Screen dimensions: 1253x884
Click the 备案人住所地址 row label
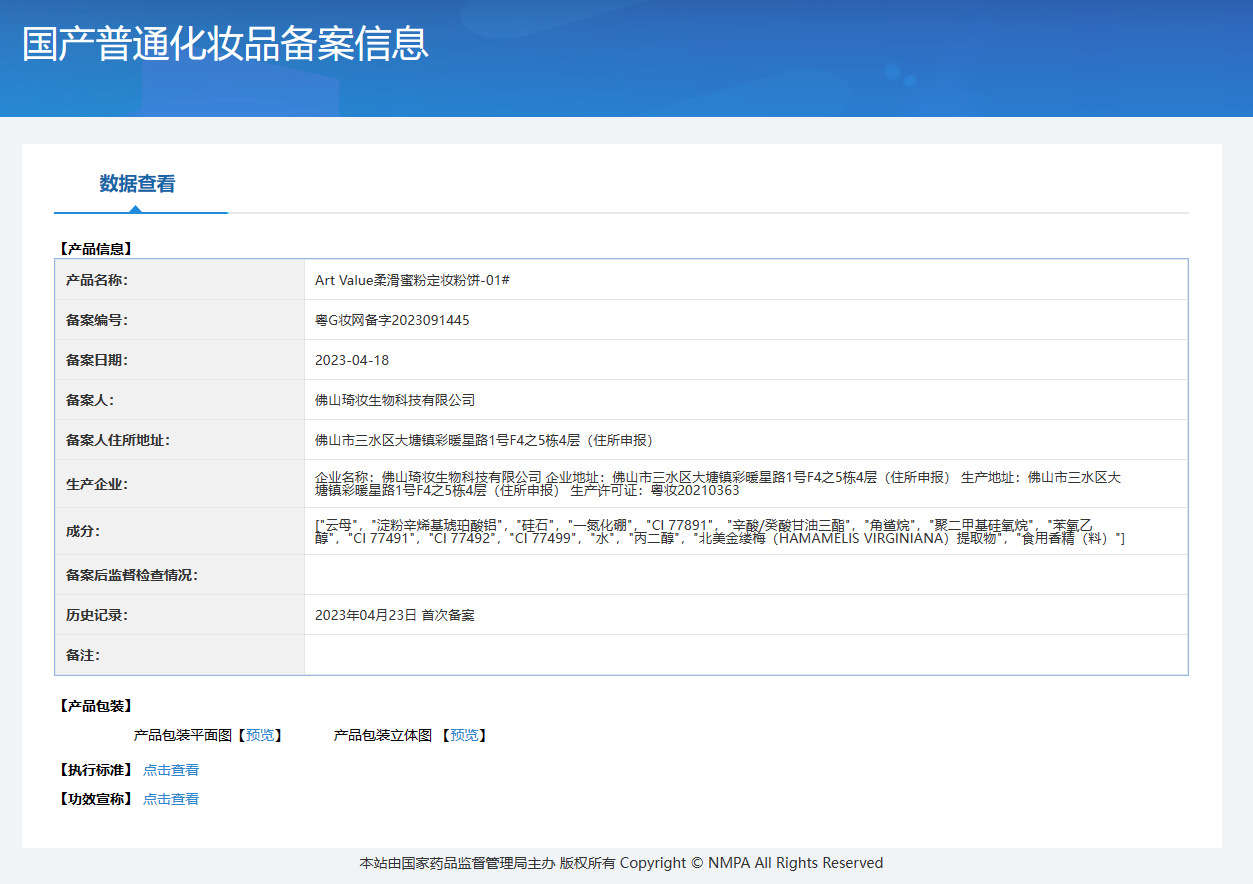(118, 440)
